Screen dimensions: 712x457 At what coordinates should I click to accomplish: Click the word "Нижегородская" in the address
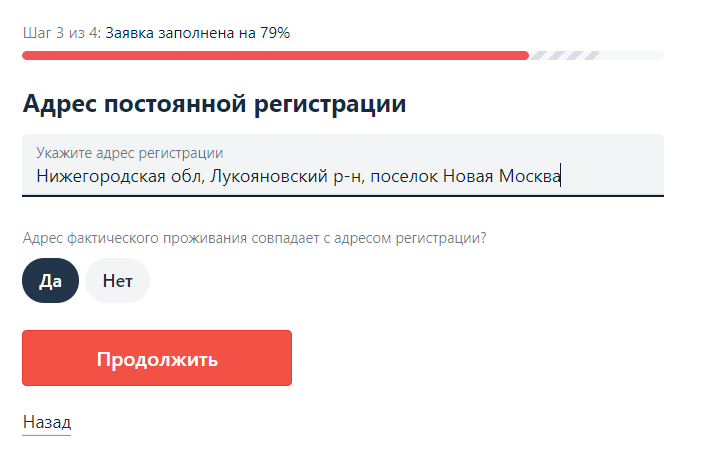(92, 177)
